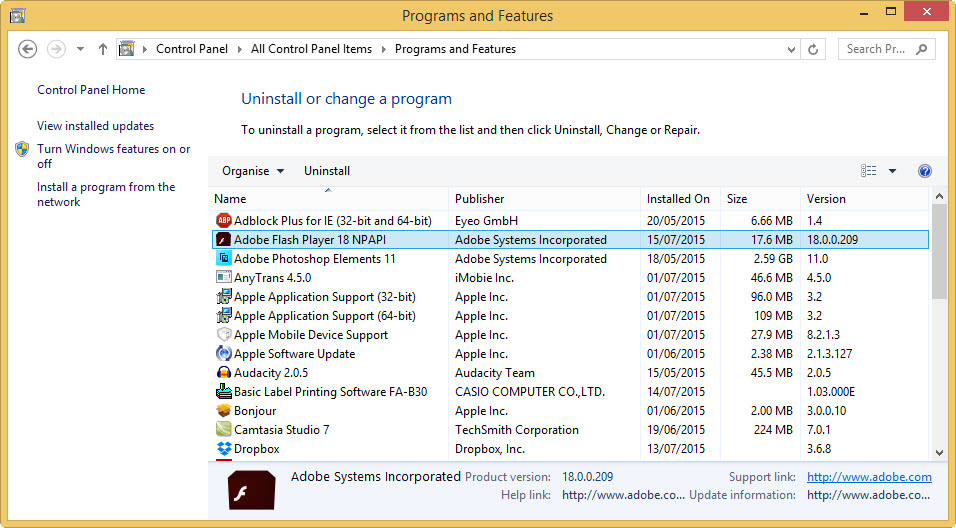Click the Audacity Team publisher cell

point(495,373)
